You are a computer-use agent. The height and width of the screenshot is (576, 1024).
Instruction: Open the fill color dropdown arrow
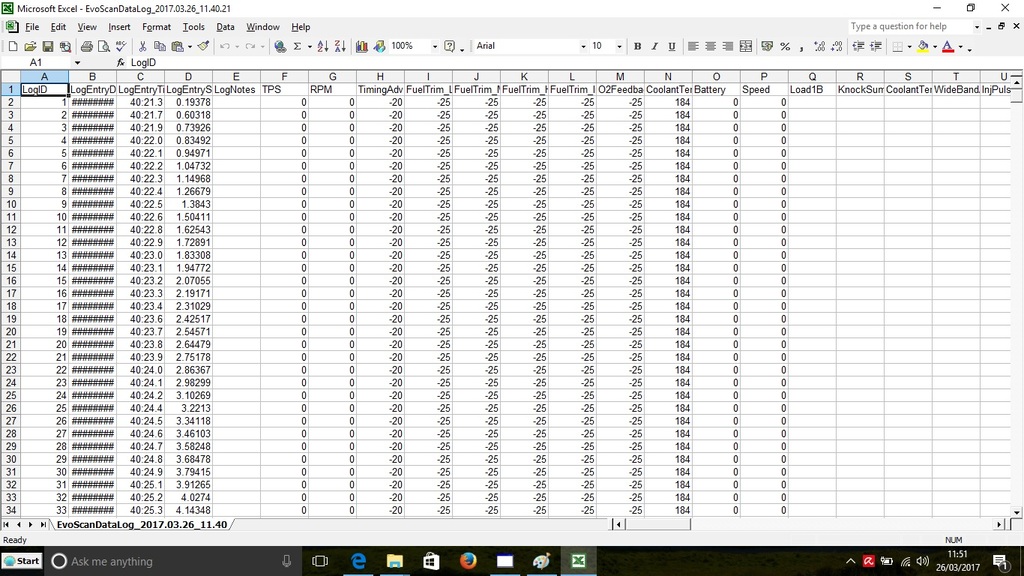935,46
